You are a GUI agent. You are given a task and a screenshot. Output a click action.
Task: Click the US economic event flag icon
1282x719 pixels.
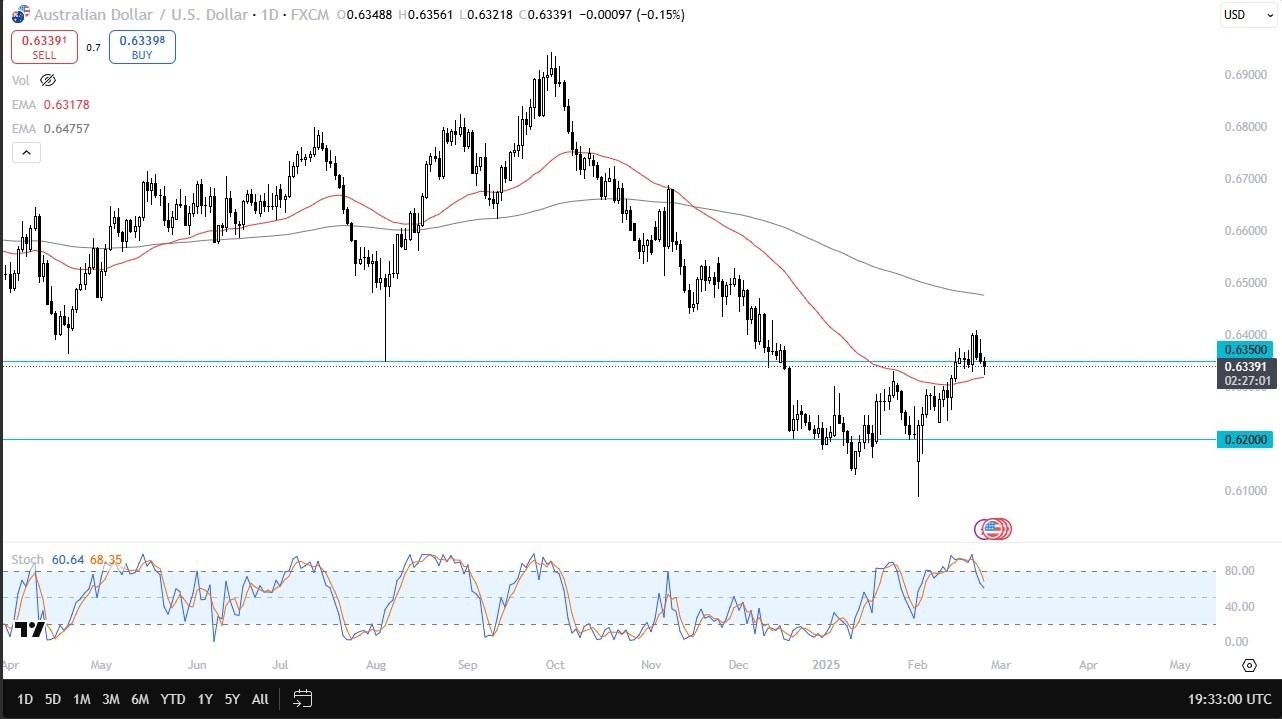click(991, 528)
